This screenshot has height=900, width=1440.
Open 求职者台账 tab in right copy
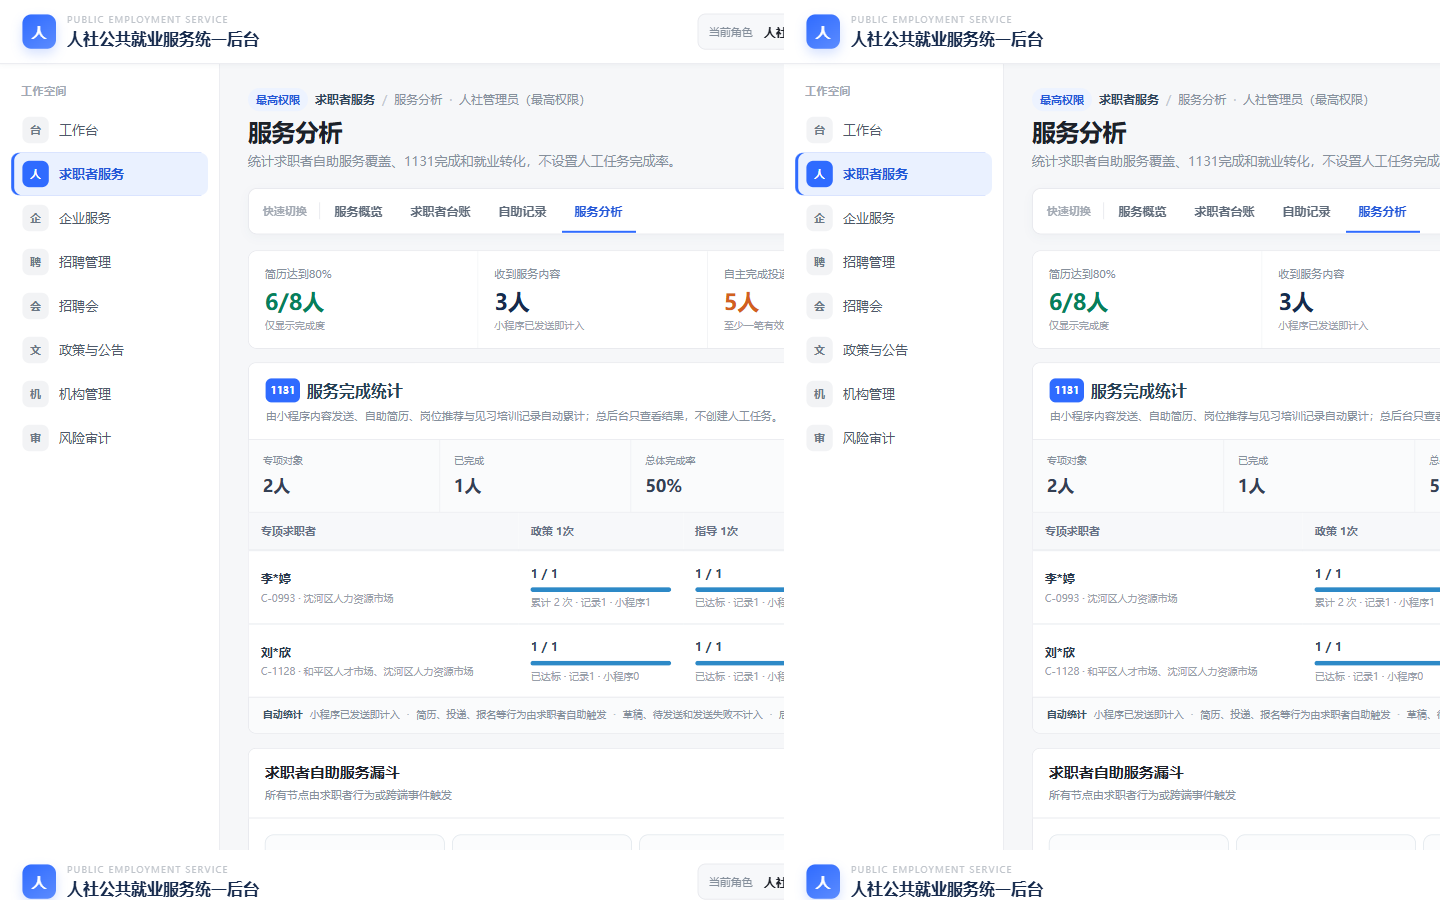pyautogui.click(x=1224, y=212)
